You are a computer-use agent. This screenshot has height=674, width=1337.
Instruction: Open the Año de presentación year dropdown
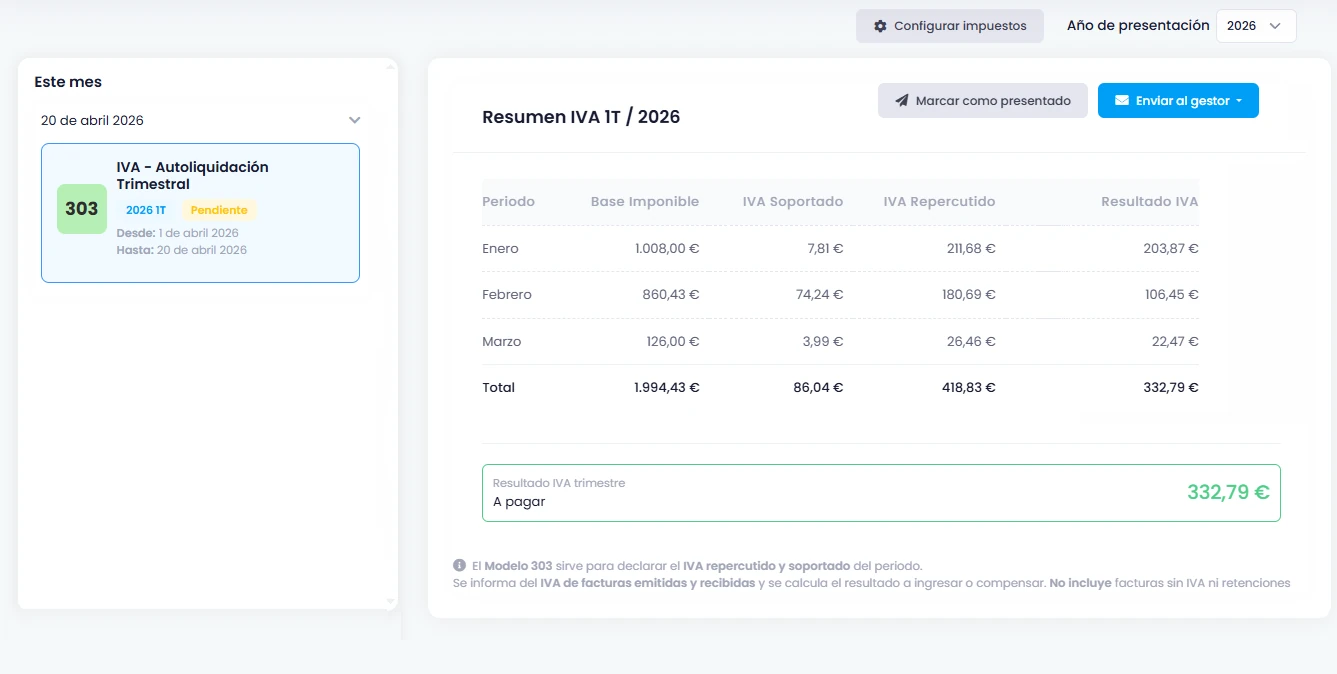[1256, 25]
